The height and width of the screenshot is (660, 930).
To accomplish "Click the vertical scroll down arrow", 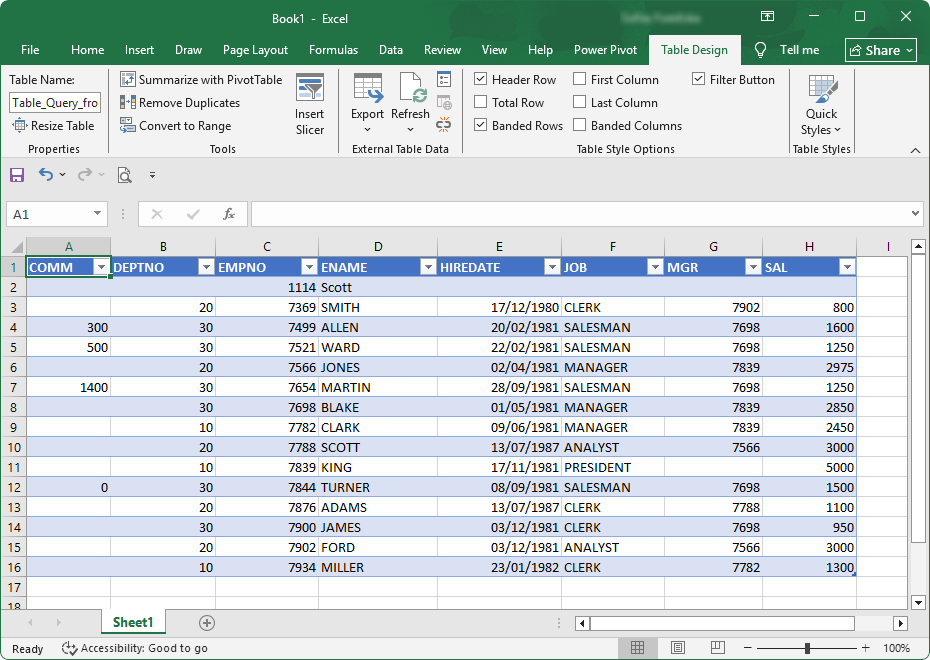I will coord(918,603).
